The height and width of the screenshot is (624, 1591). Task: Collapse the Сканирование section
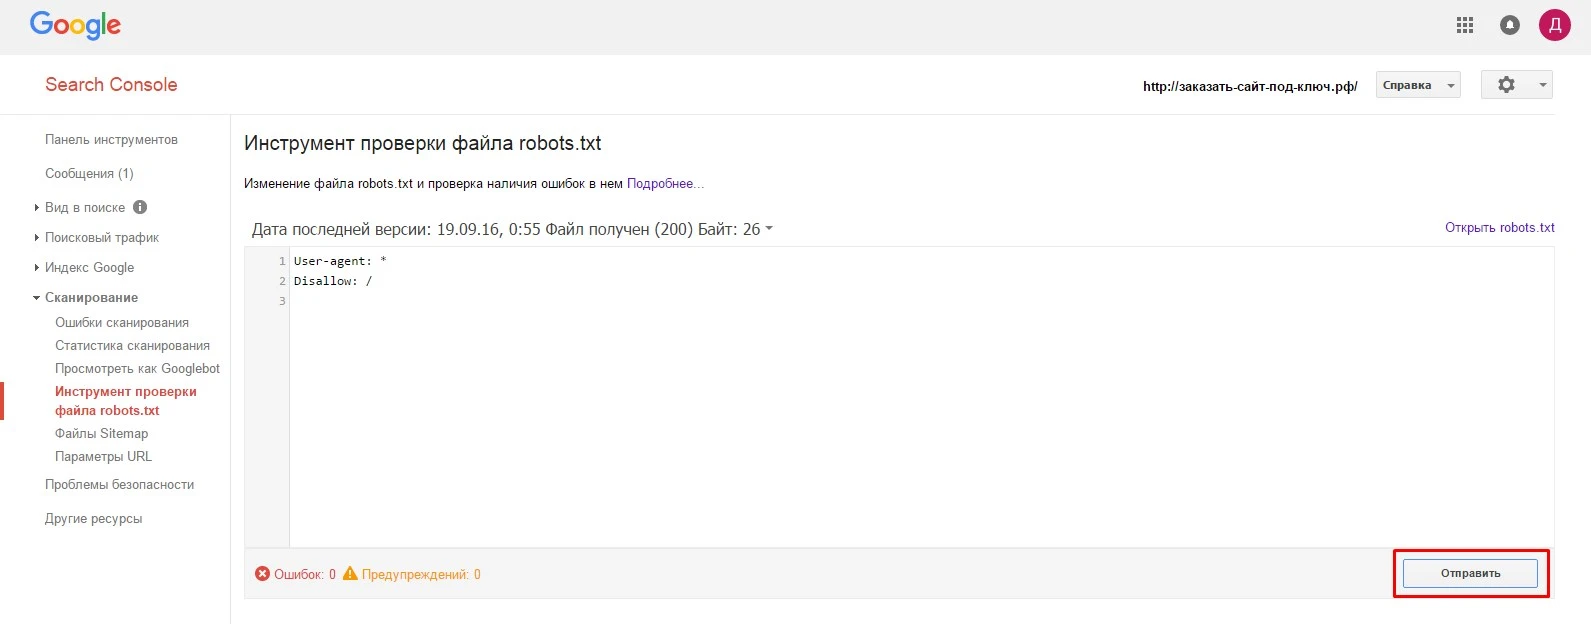[91, 297]
